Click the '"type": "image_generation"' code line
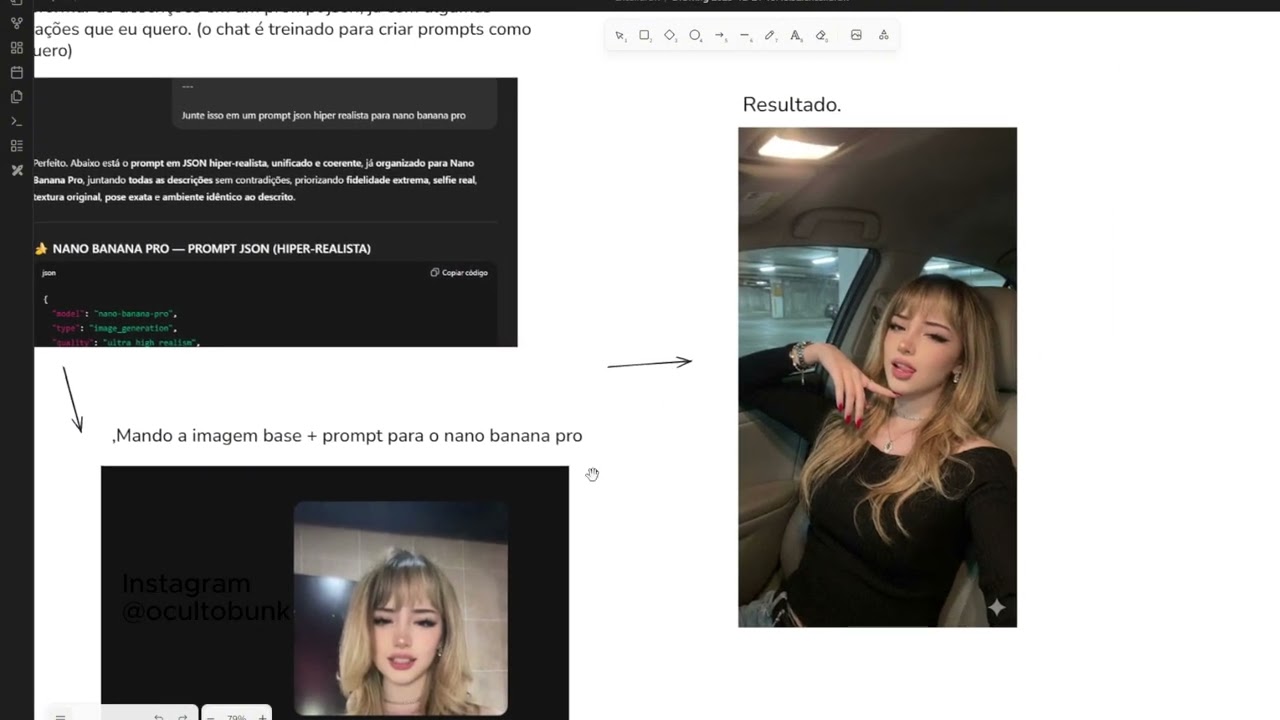Viewport: 1280px width, 720px height. [114, 328]
